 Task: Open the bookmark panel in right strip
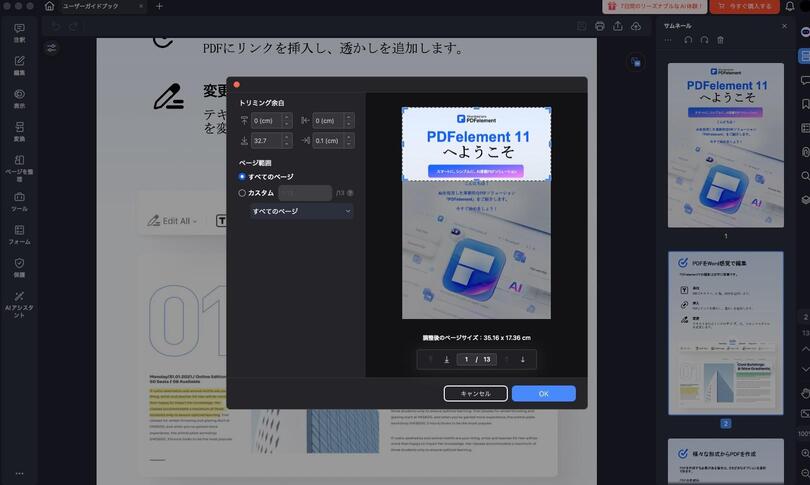(x=805, y=104)
